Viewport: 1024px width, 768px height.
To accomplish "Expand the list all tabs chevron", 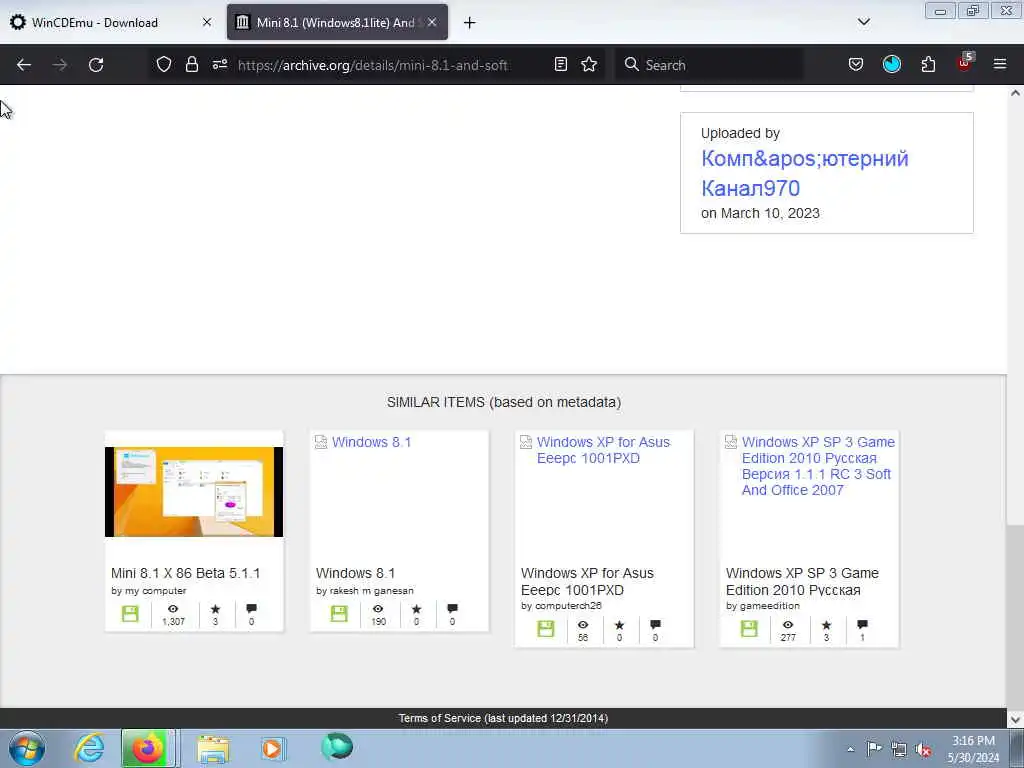I will pyautogui.click(x=863, y=22).
